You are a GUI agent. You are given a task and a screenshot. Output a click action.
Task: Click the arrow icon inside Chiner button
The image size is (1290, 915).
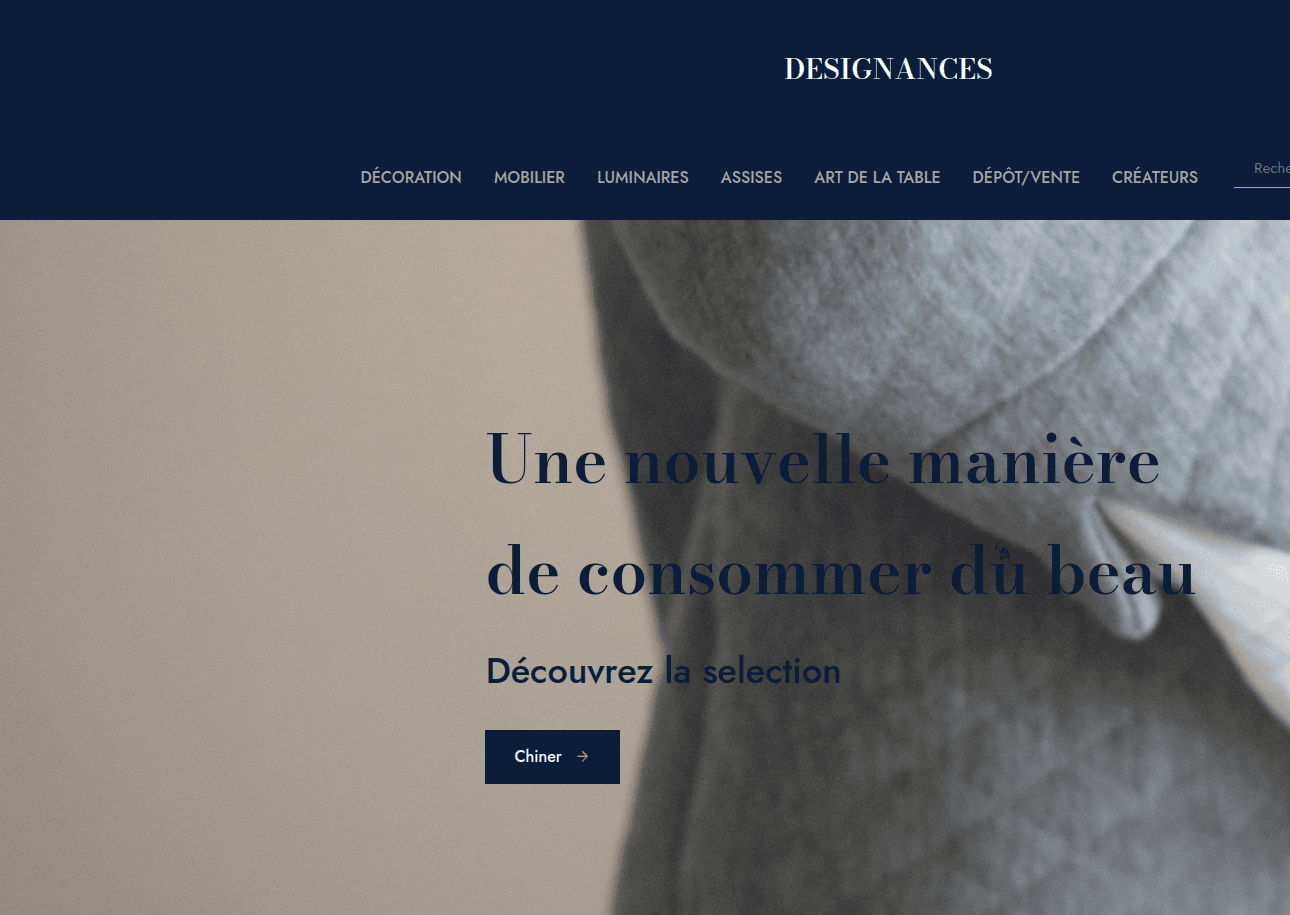583,757
